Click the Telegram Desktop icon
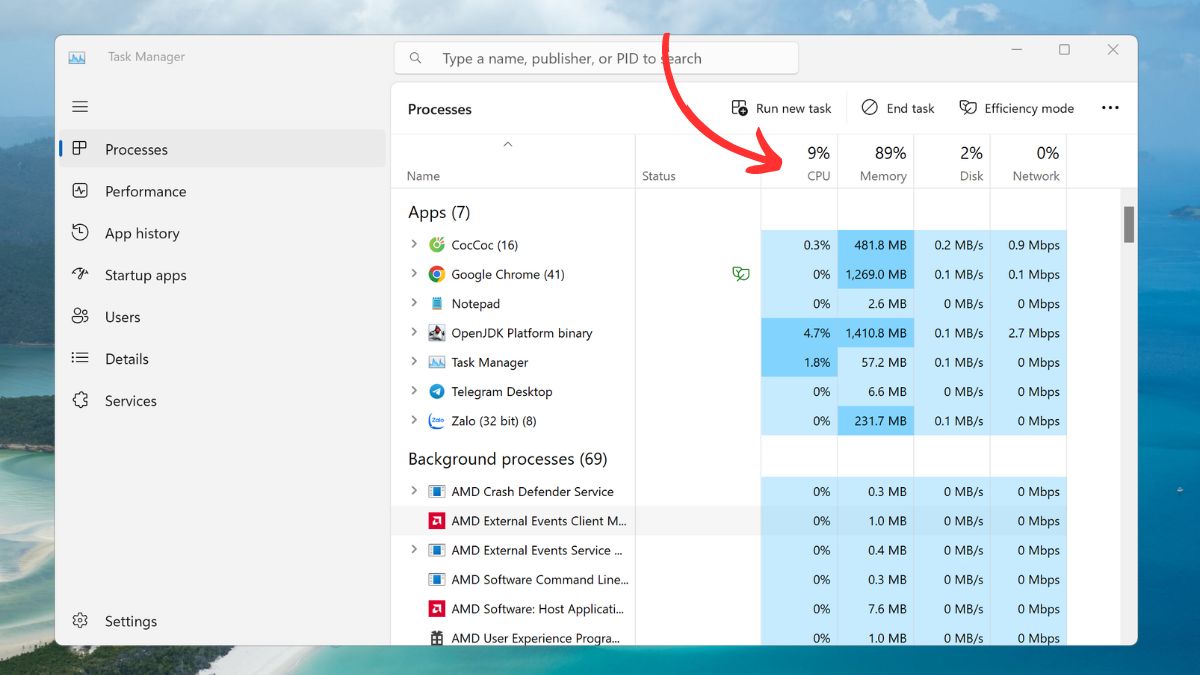 (x=437, y=392)
